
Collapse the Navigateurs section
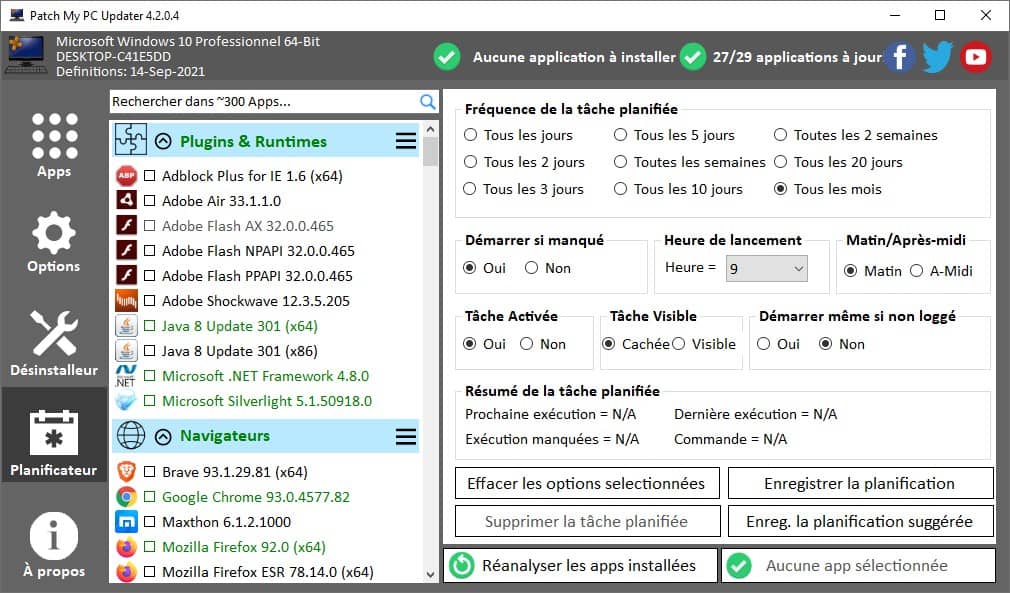click(163, 437)
